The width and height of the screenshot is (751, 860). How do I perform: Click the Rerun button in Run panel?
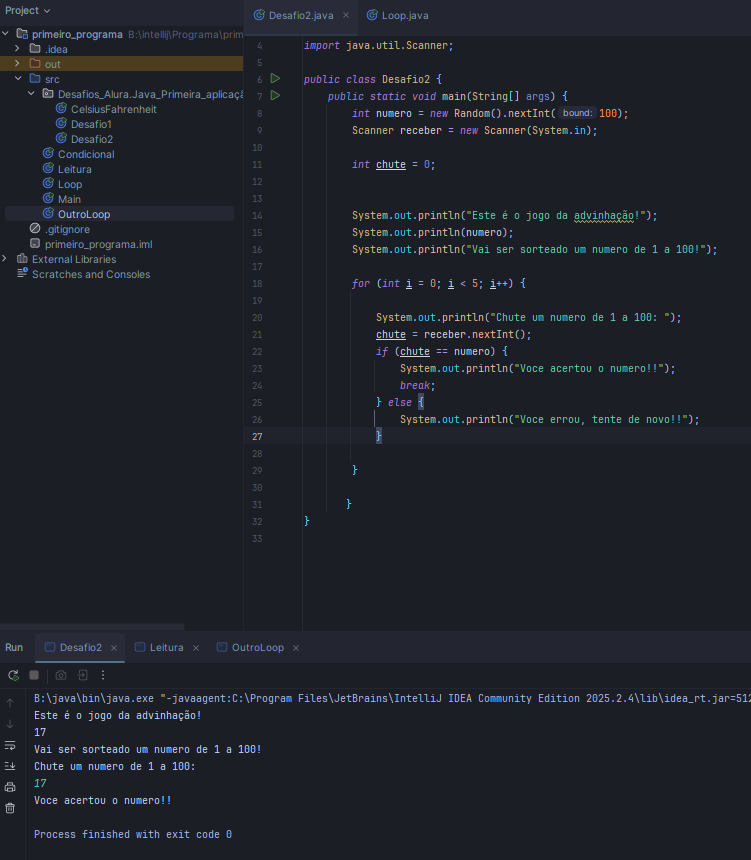coord(13,675)
